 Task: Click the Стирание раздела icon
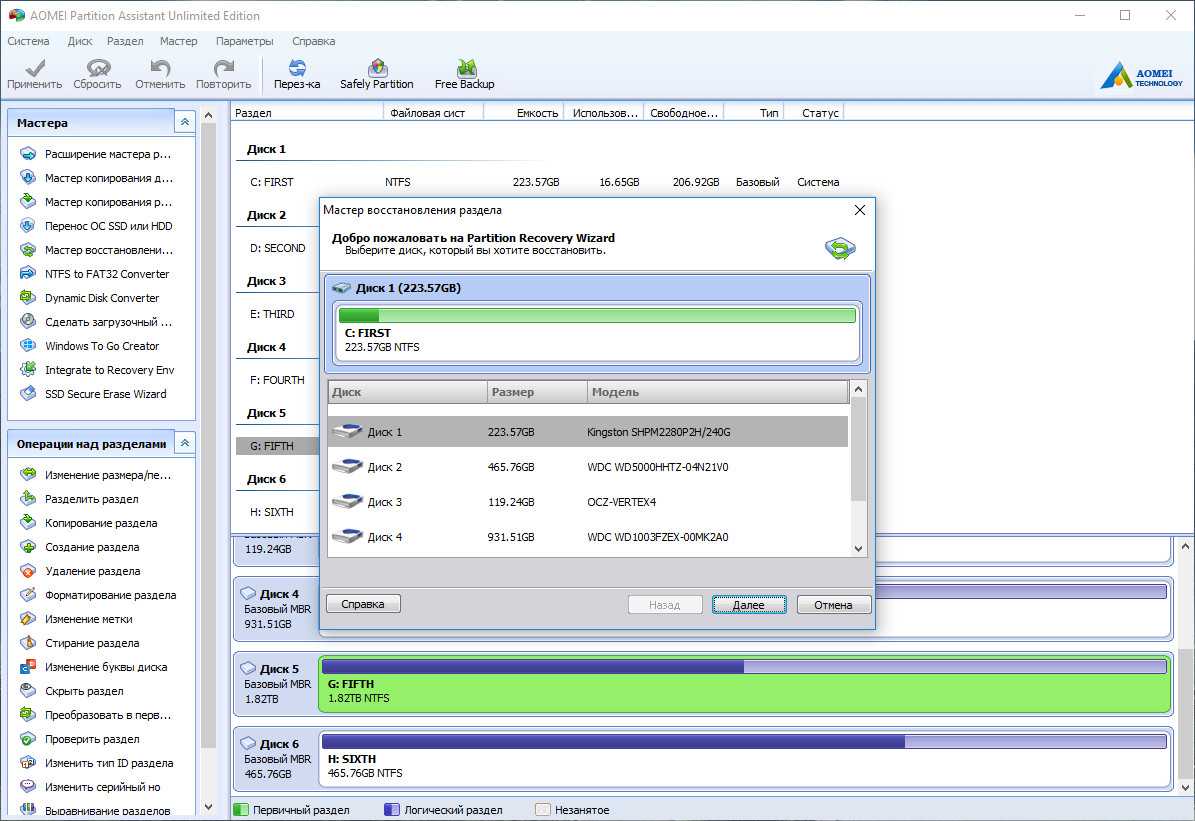tap(28, 643)
